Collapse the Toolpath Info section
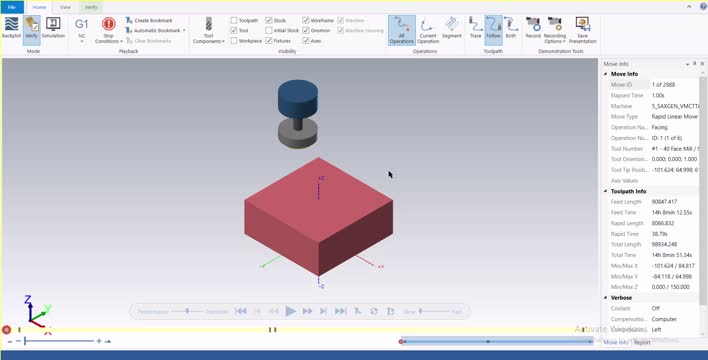Screen dimensions: 708x360 pyautogui.click(x=606, y=191)
